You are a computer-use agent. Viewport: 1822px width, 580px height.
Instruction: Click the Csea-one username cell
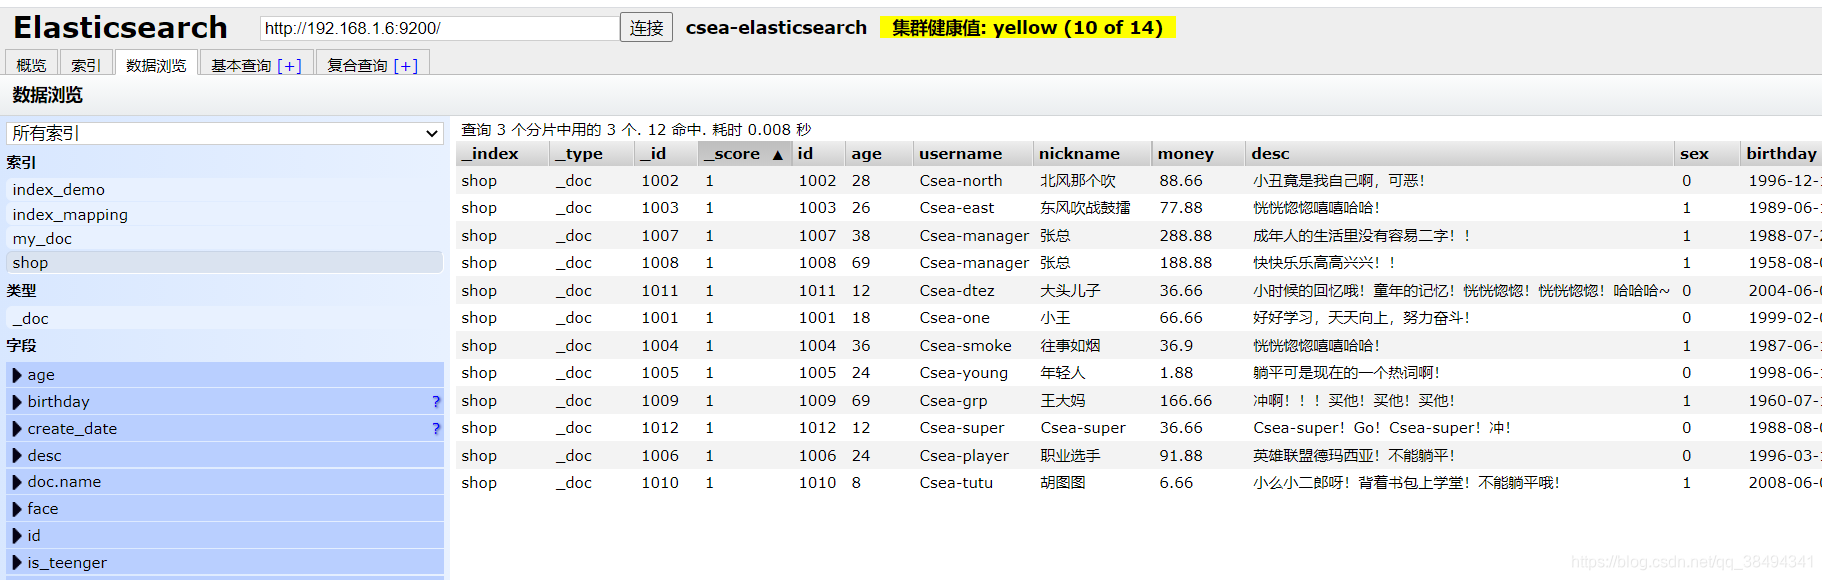click(954, 318)
